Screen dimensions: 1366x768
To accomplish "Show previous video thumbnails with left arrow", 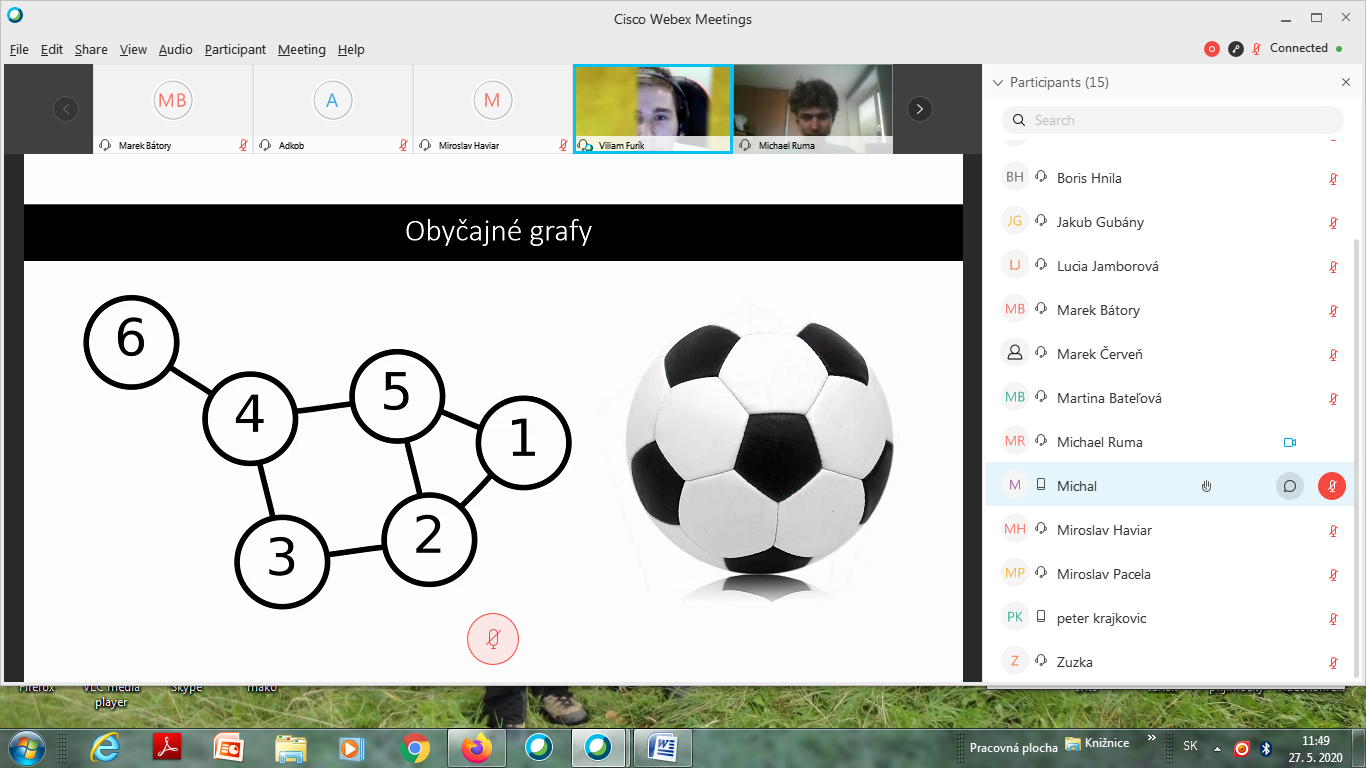I will 66,109.
